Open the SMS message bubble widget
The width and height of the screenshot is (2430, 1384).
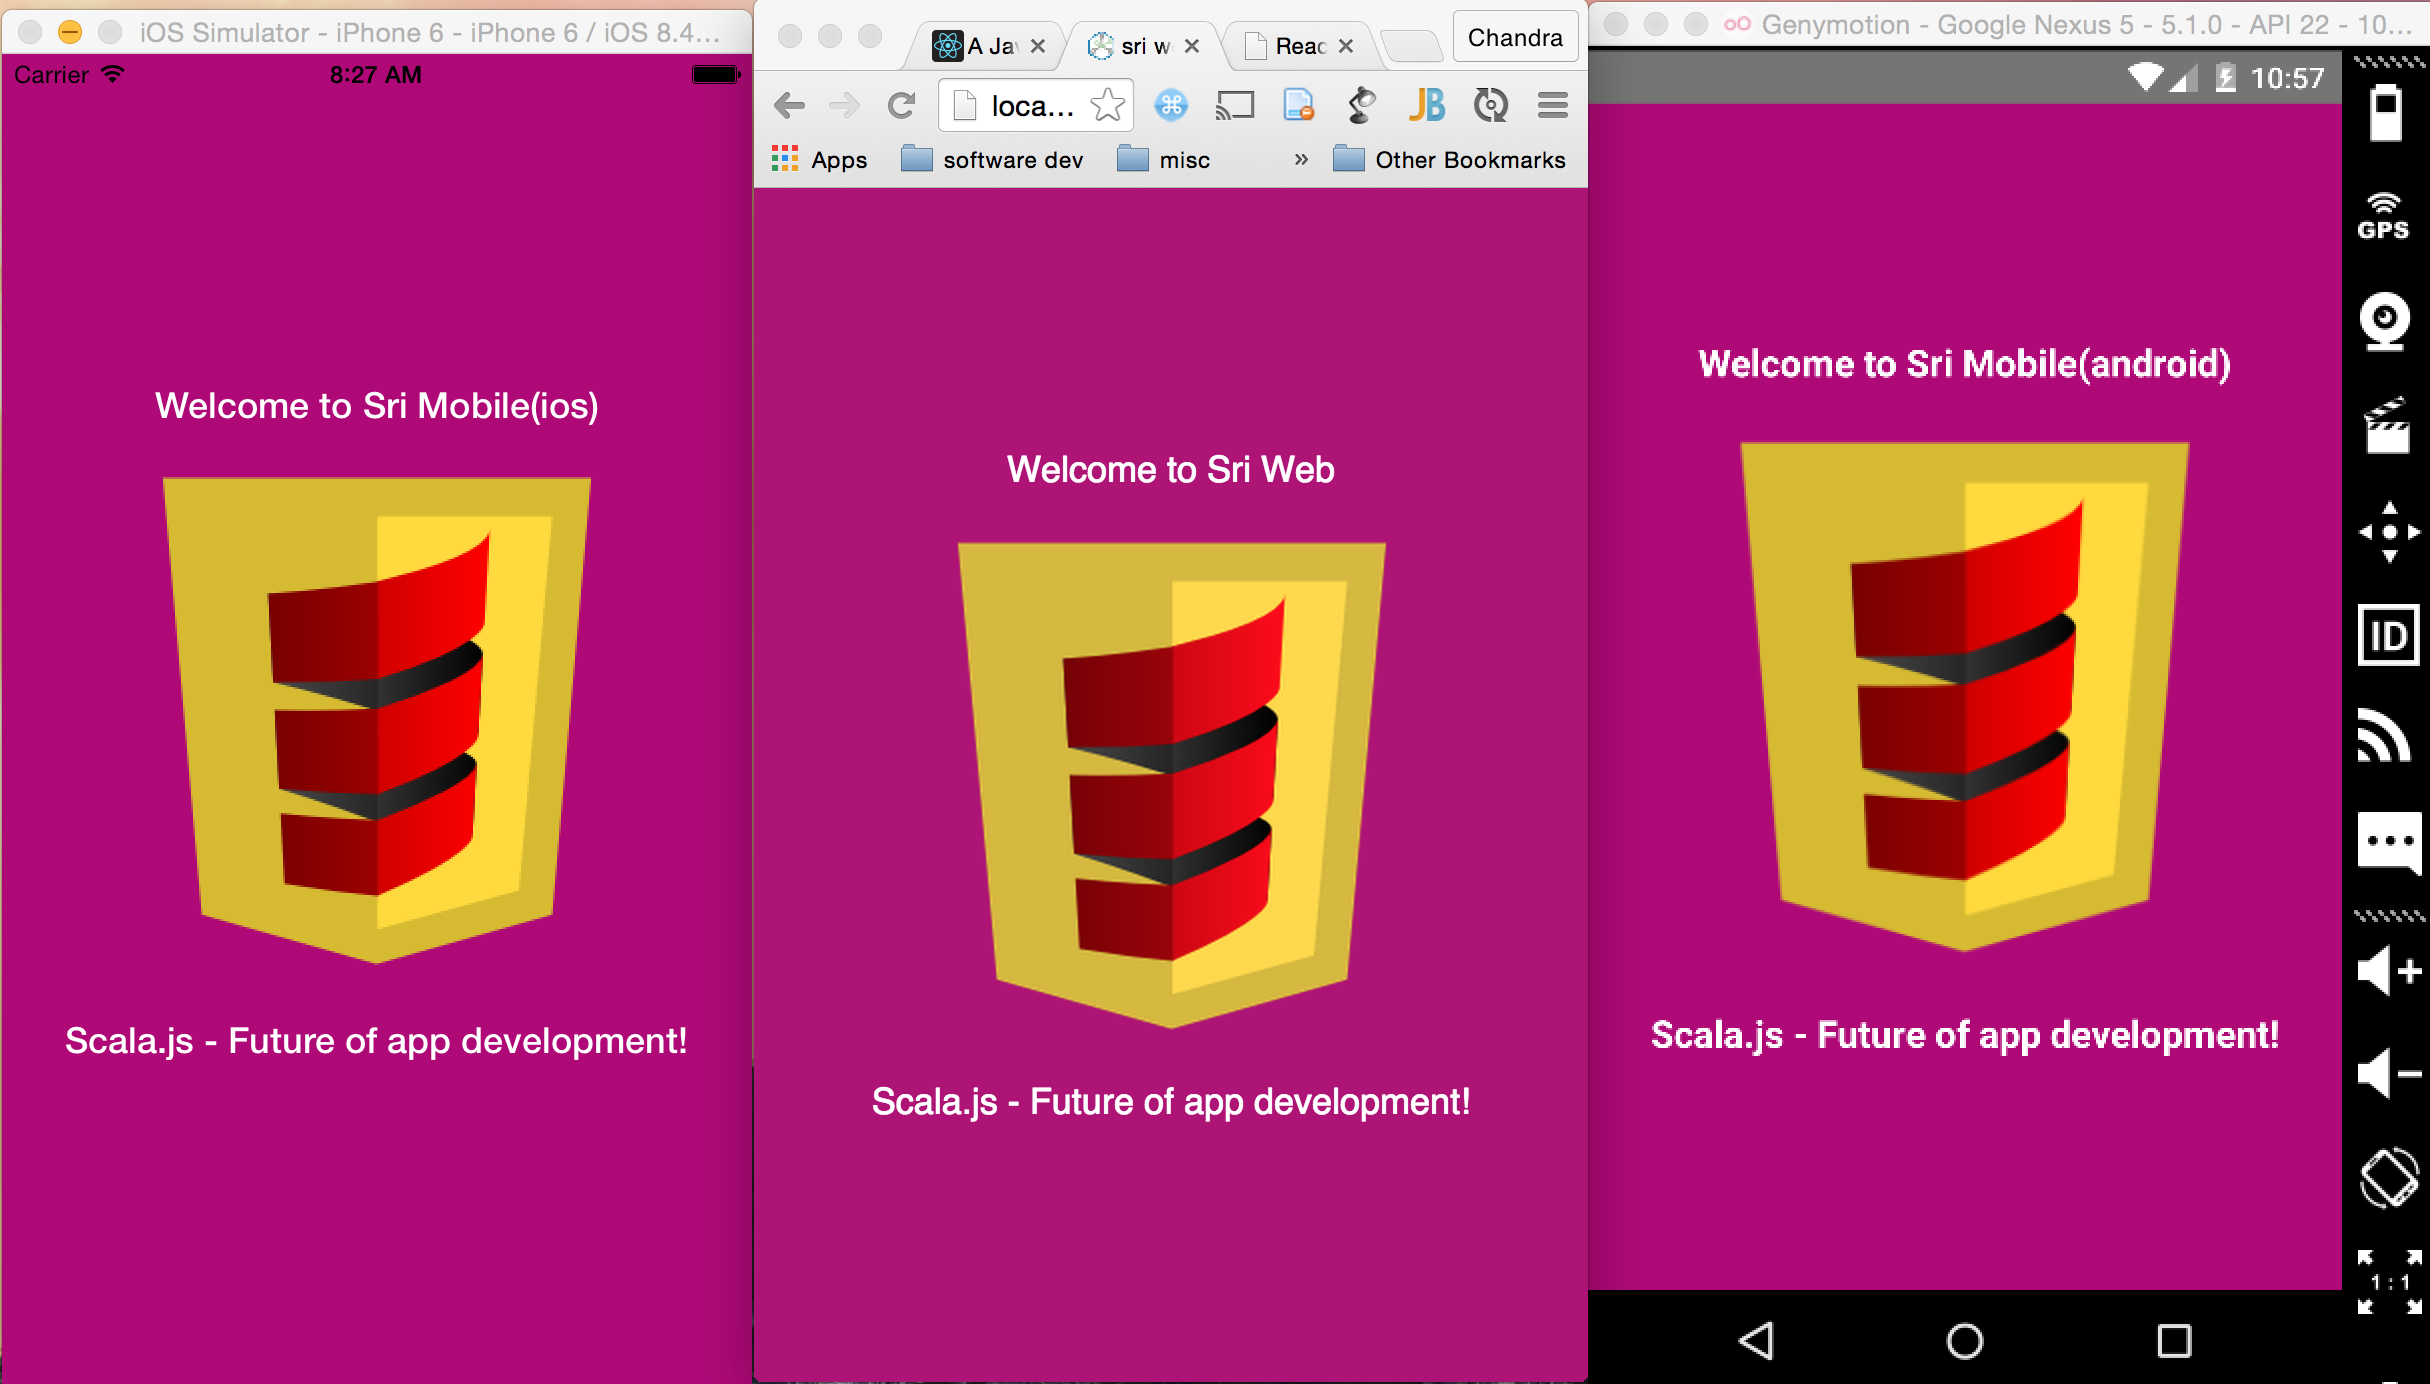click(2388, 842)
